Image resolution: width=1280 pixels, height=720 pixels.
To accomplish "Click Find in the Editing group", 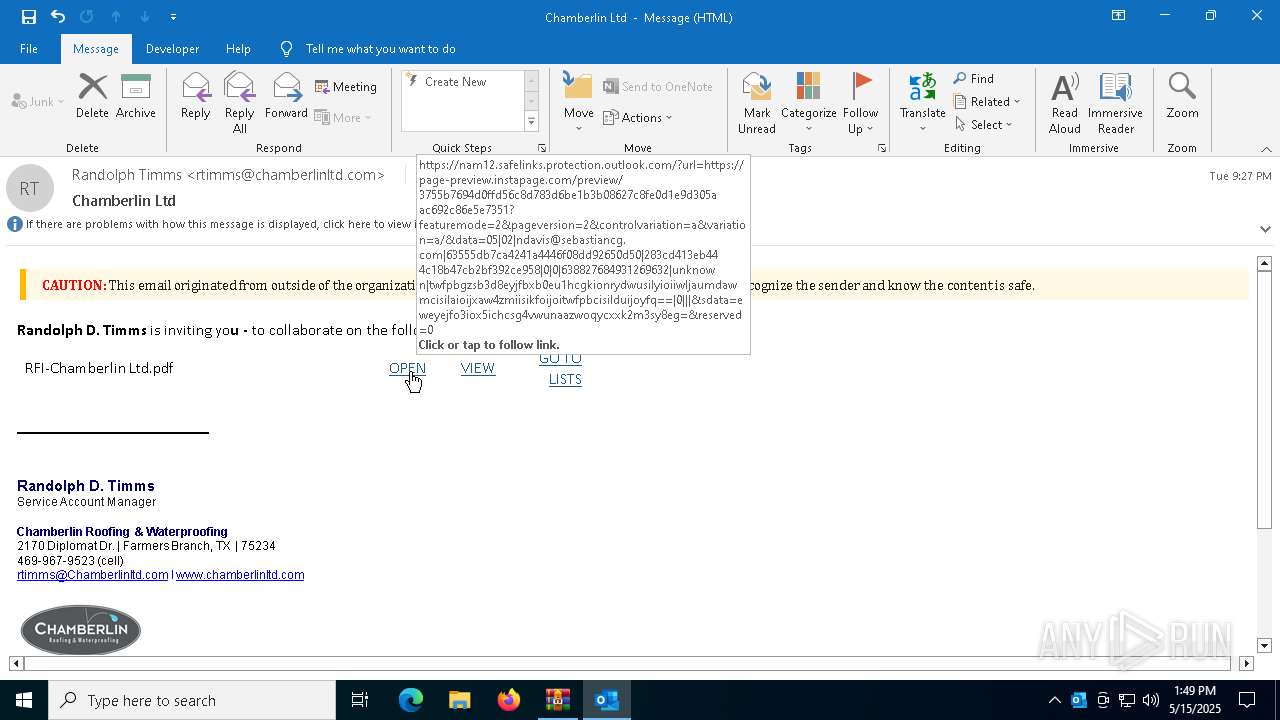I will [x=974, y=78].
